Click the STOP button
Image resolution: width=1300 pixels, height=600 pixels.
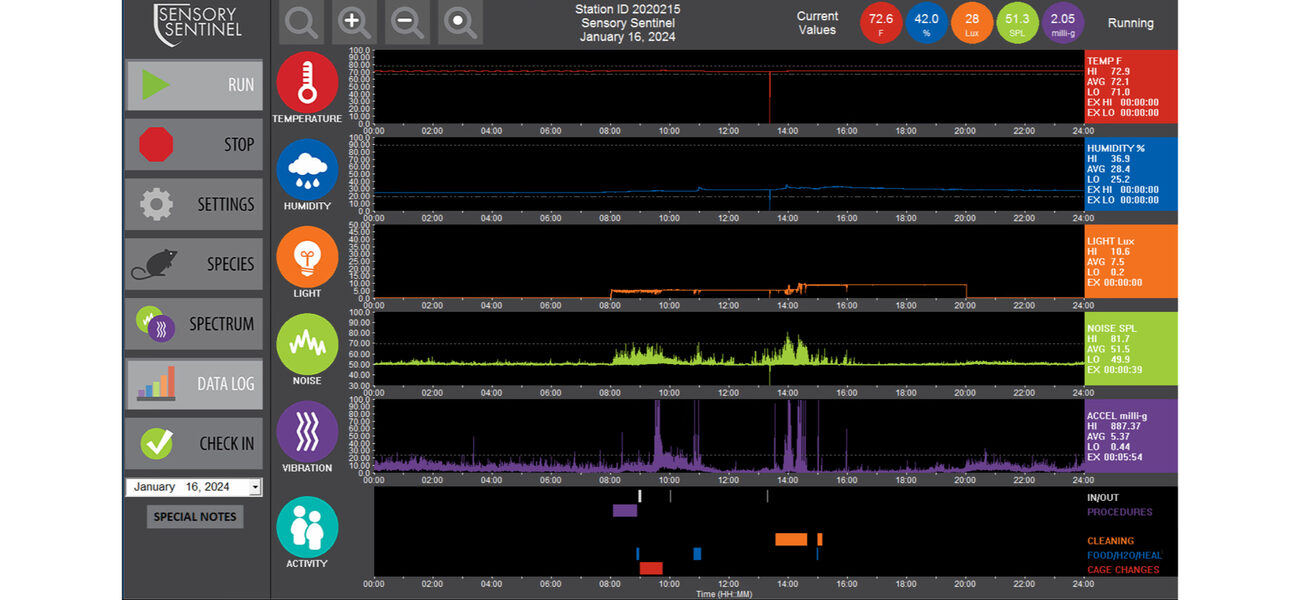194,144
